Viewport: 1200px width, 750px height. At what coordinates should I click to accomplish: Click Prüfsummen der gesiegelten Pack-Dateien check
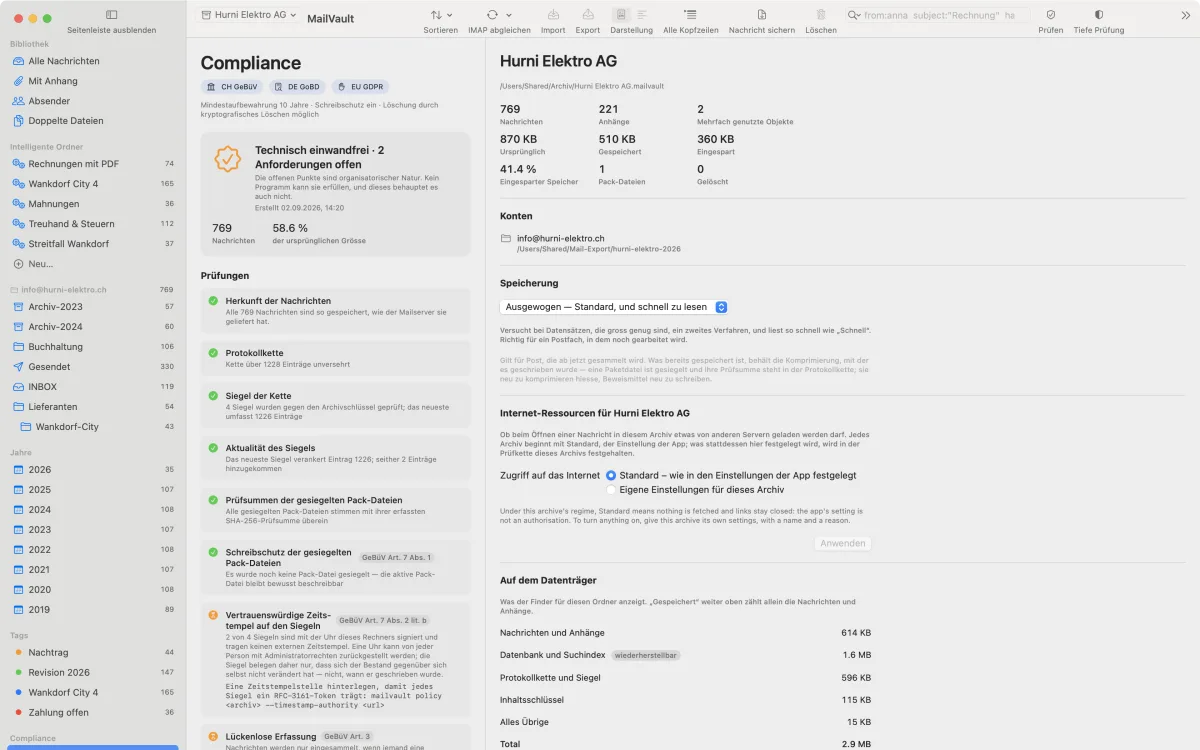click(335, 510)
